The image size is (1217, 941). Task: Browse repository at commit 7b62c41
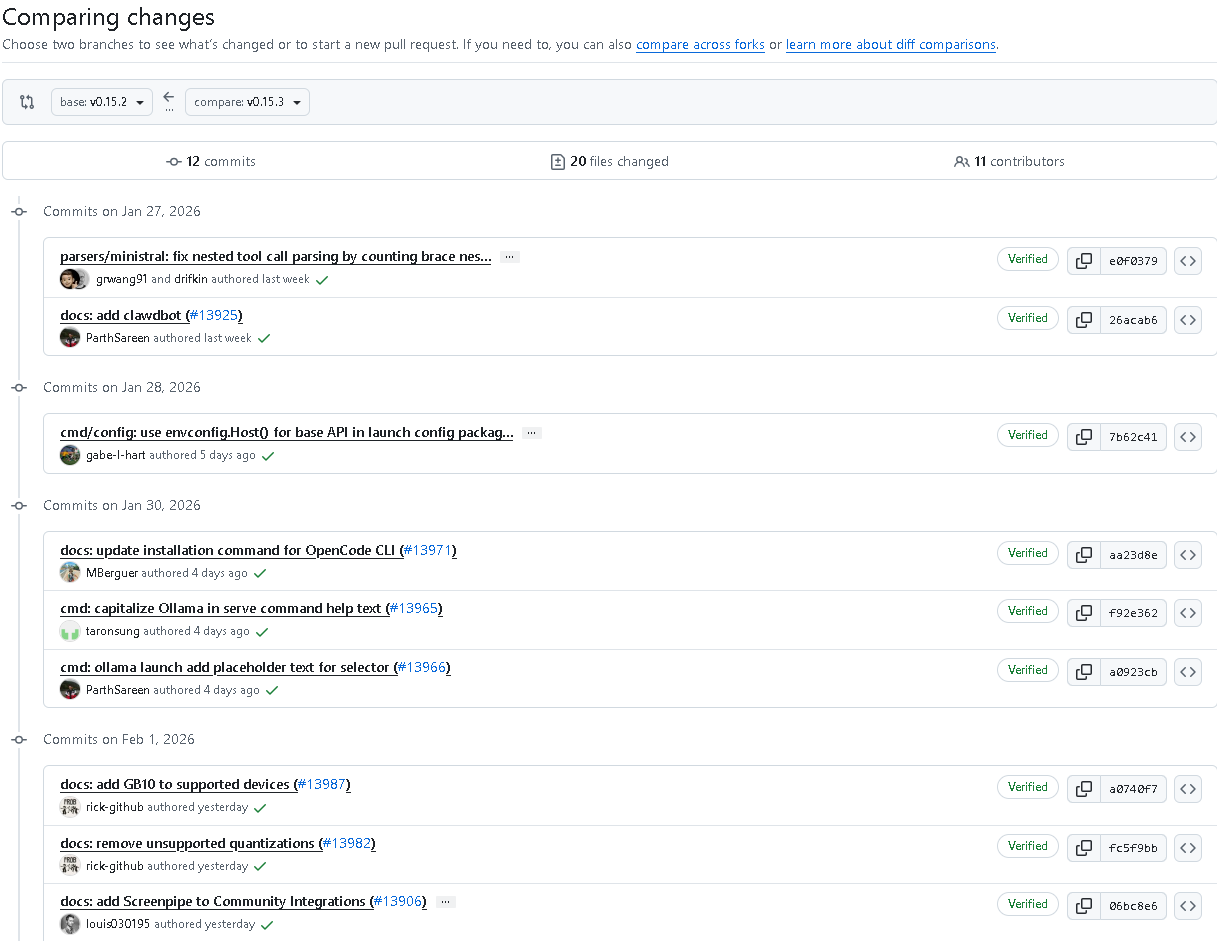tap(1188, 437)
